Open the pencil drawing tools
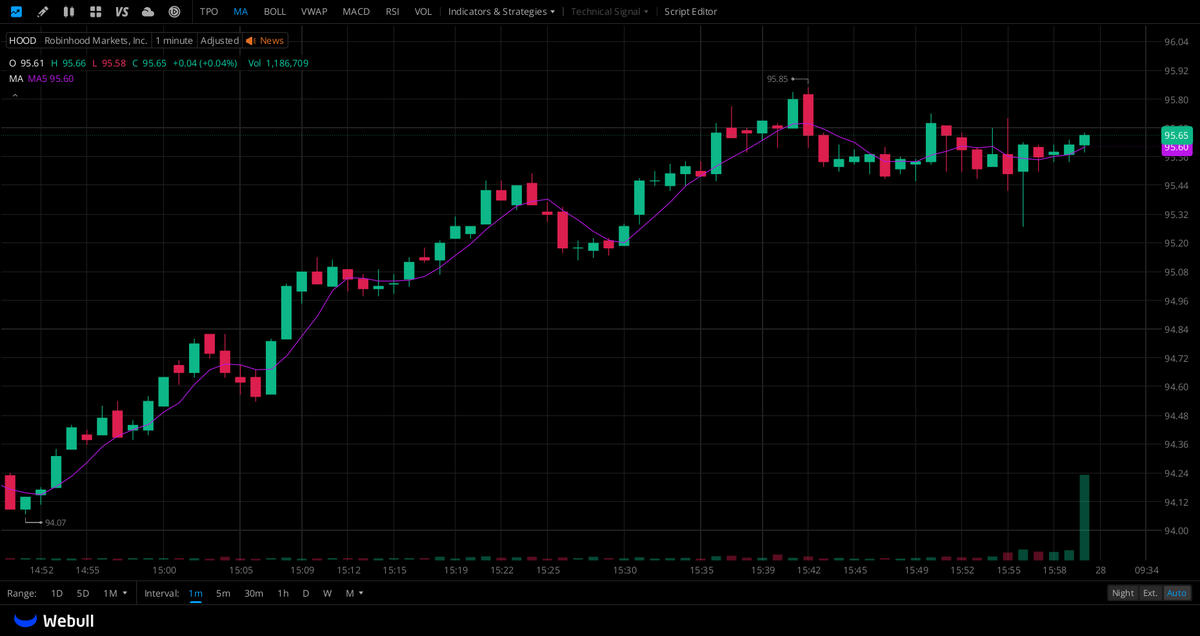The image size is (1200, 636). coord(42,12)
